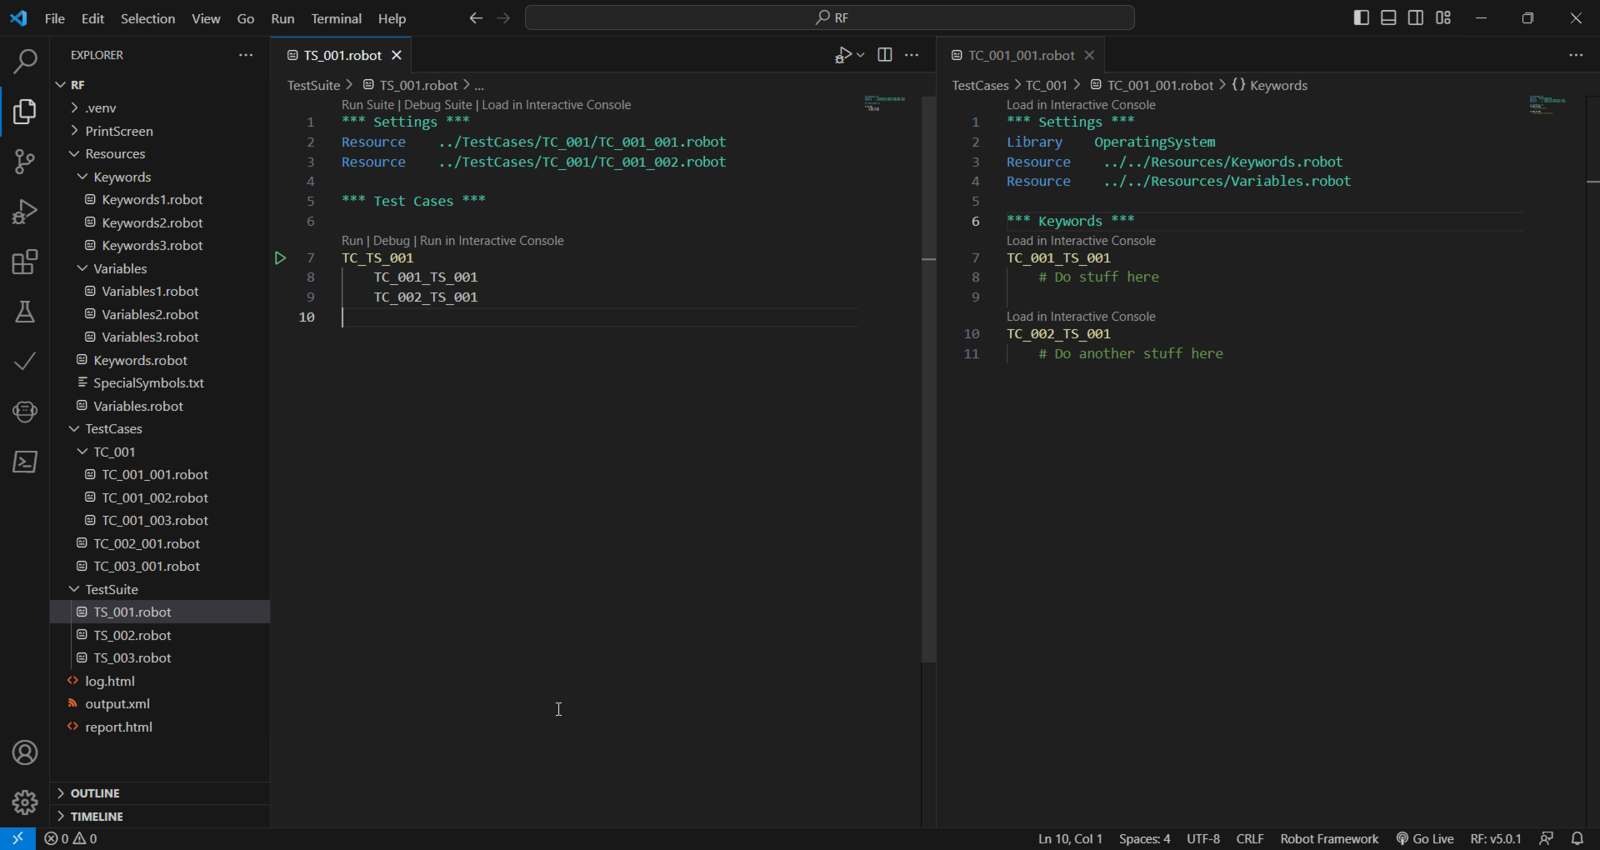Click the Run Suite code lens link
The height and width of the screenshot is (850, 1600).
coord(367,105)
